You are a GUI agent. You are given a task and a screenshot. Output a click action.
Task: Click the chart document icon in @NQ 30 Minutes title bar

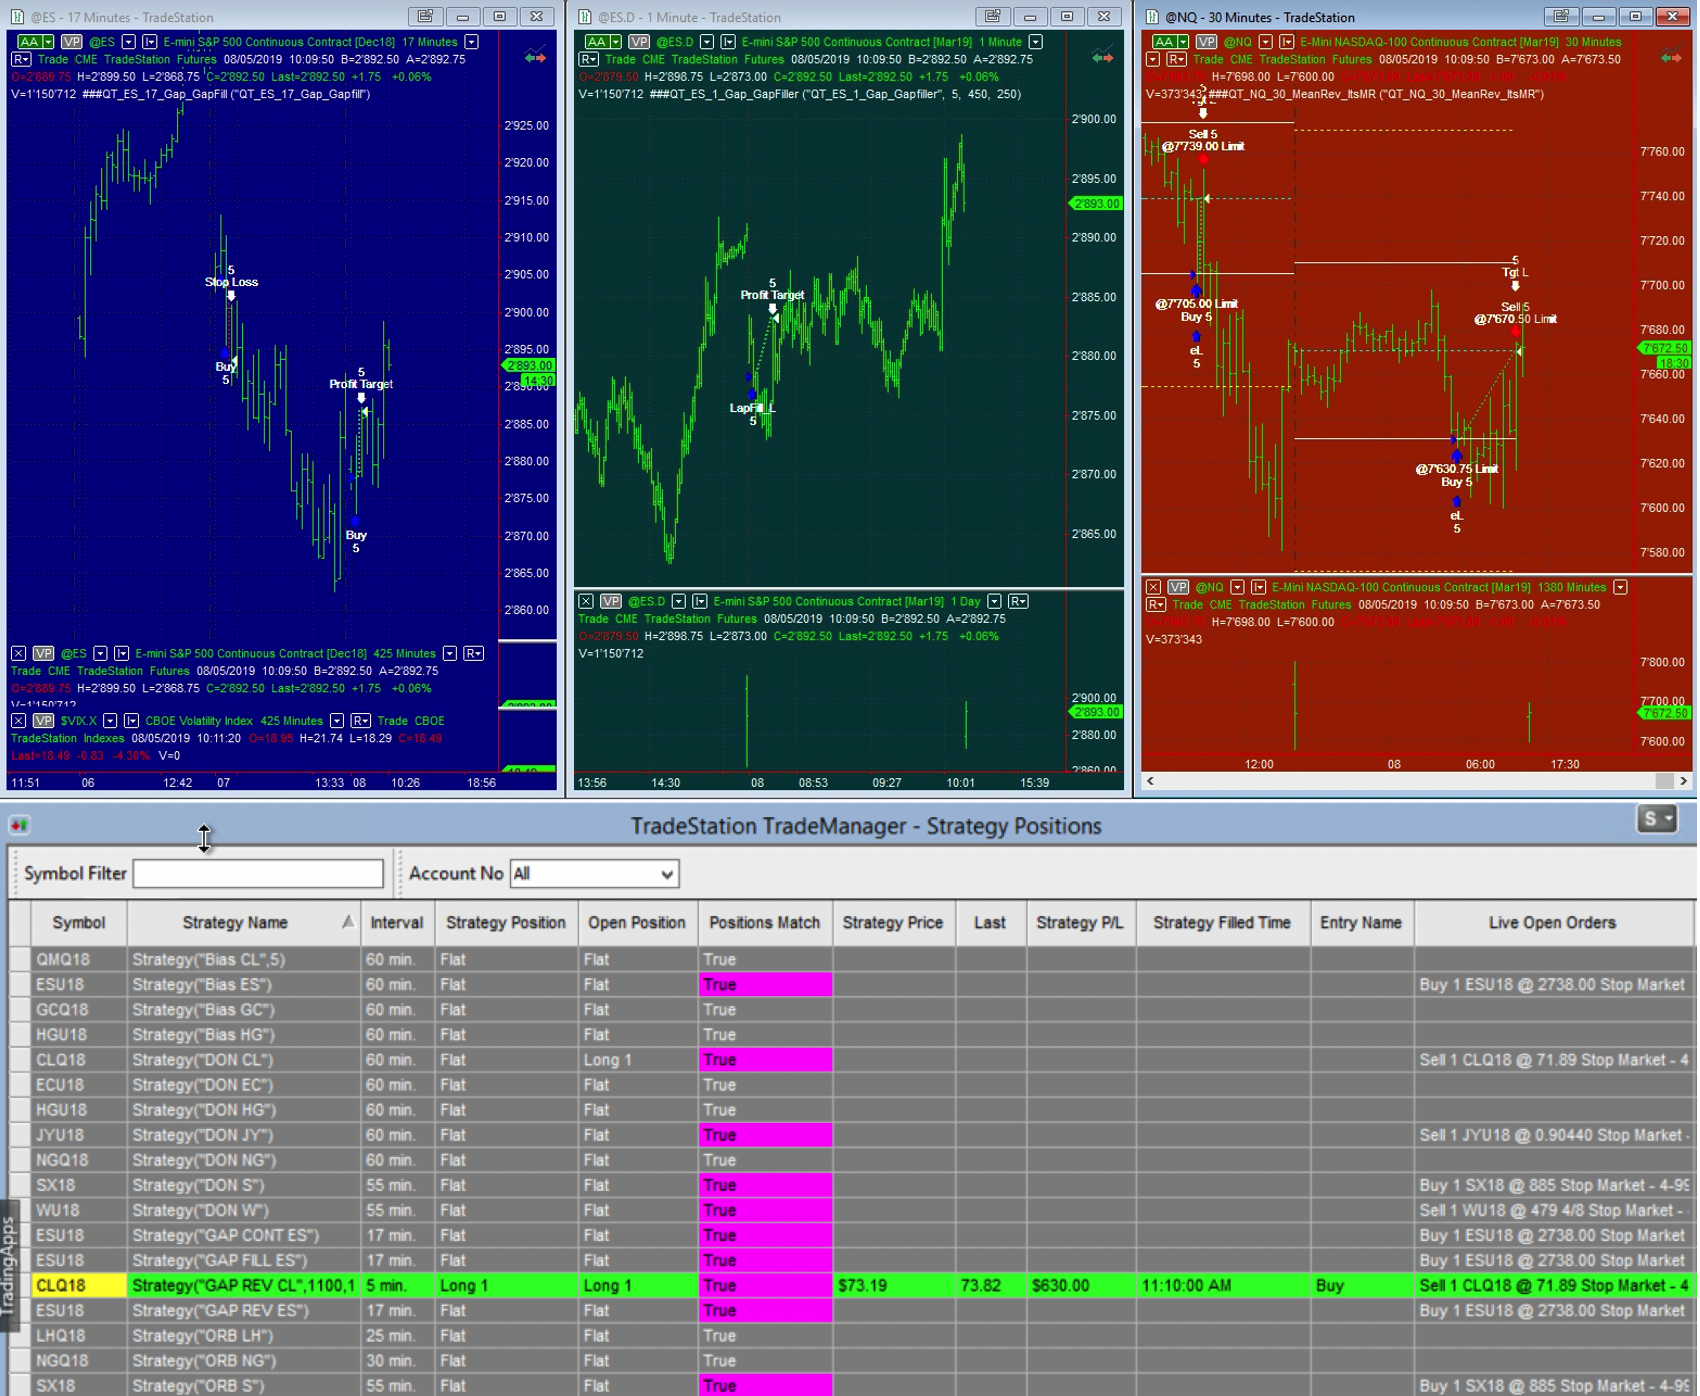coord(1152,17)
